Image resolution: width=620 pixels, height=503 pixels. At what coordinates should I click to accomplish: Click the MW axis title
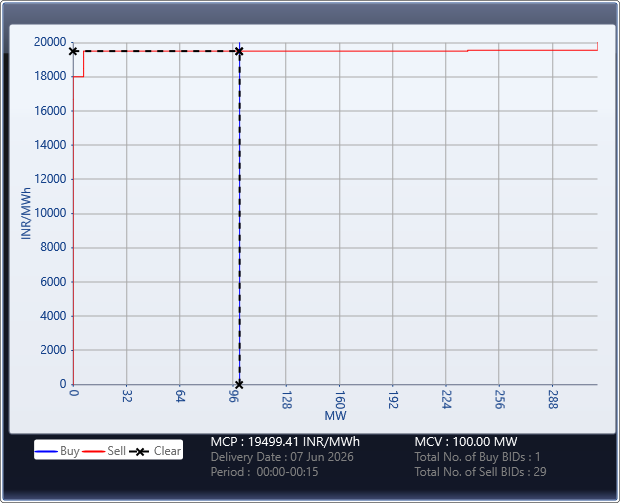point(335,416)
